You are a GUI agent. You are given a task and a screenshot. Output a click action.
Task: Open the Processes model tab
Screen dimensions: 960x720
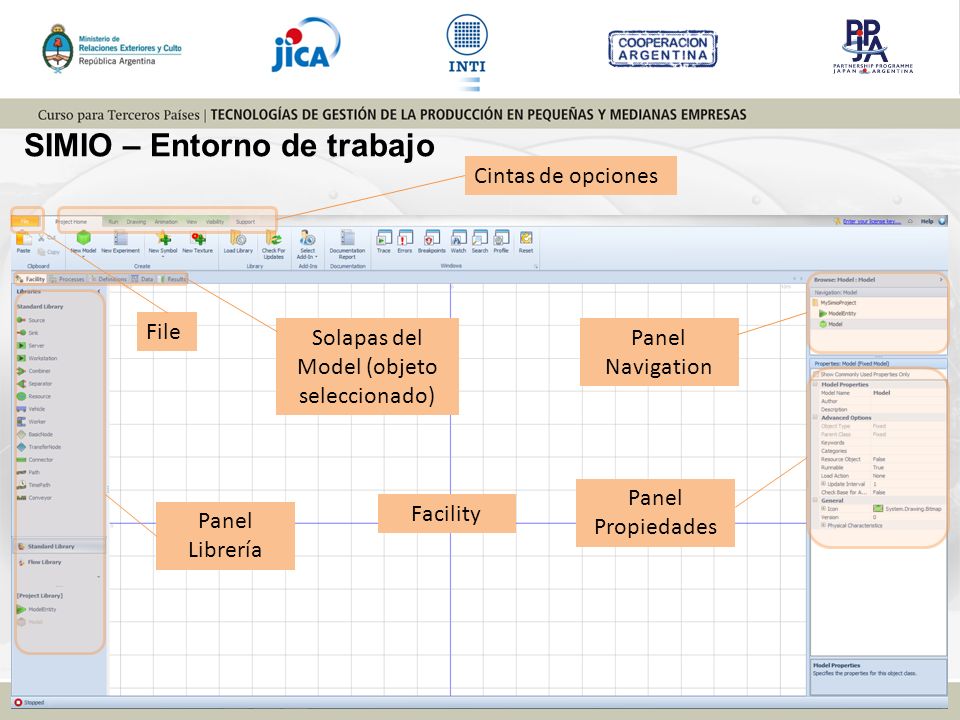[x=67, y=279]
